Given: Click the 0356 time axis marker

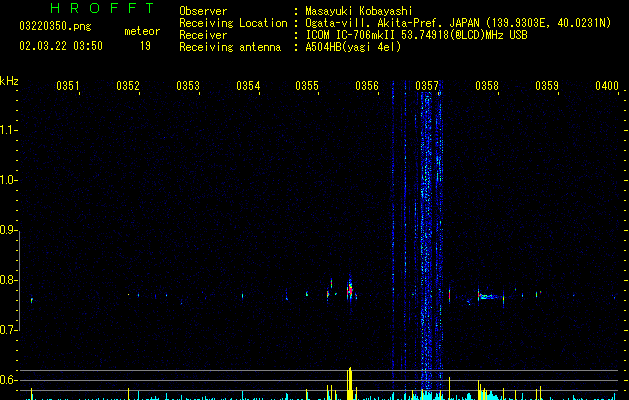Looking at the screenshot, I should [367, 85].
